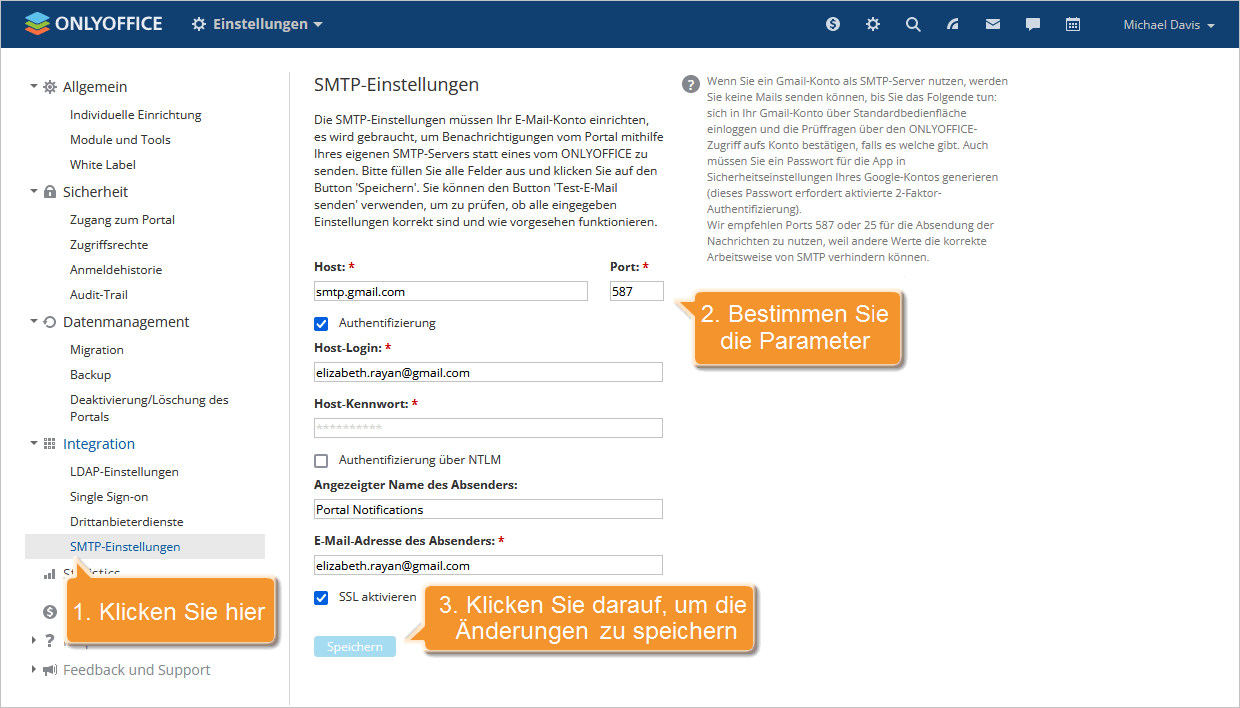Screen dimensions: 1240x708
Task: Click the Host-Login input field
Action: pyautogui.click(x=488, y=372)
